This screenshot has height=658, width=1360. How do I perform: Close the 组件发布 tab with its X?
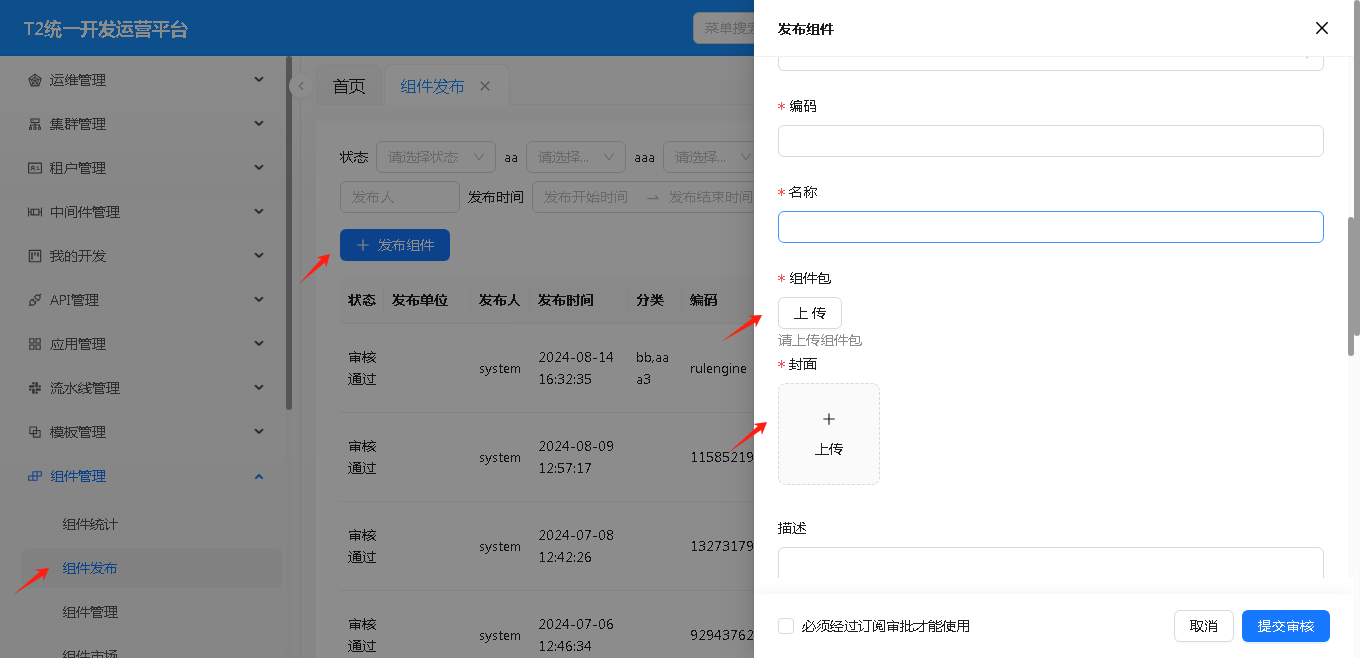pos(485,86)
